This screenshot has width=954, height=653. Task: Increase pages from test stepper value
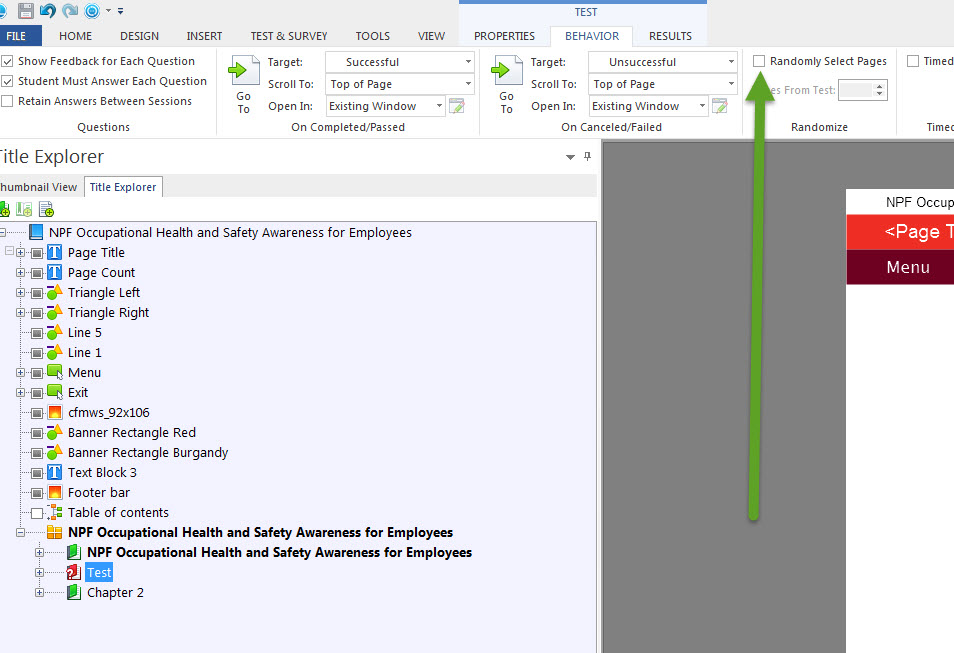pos(880,86)
